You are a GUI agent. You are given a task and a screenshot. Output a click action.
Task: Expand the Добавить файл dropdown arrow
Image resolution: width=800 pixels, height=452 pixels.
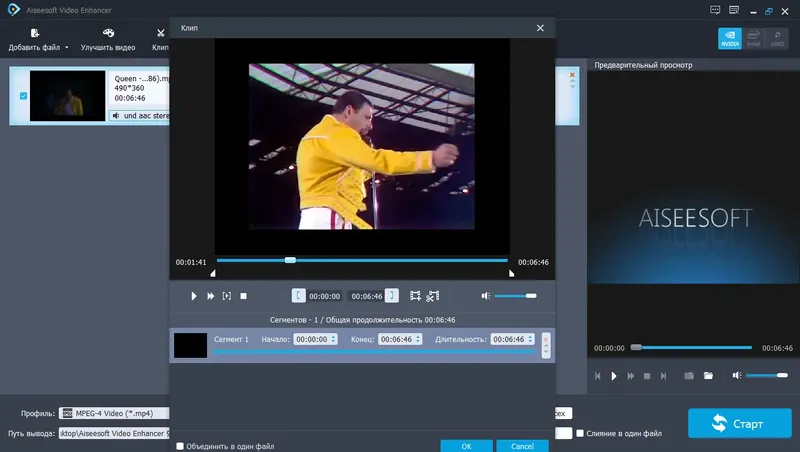pyautogui.click(x=66, y=47)
